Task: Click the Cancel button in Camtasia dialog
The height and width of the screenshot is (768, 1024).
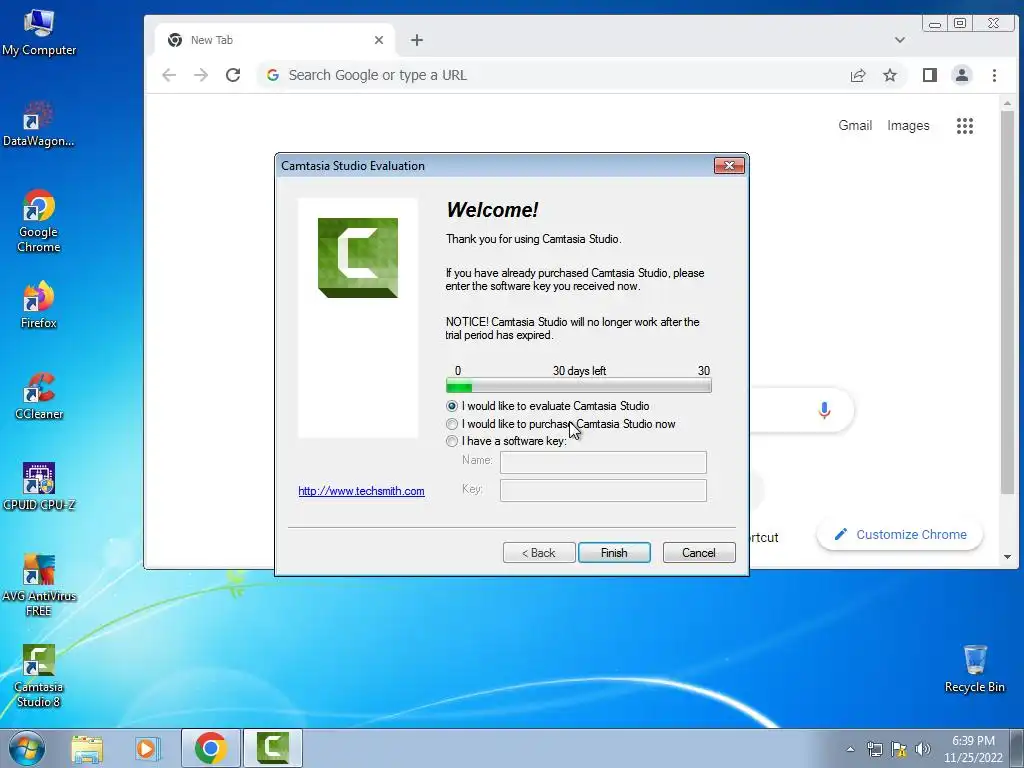Action: [699, 552]
